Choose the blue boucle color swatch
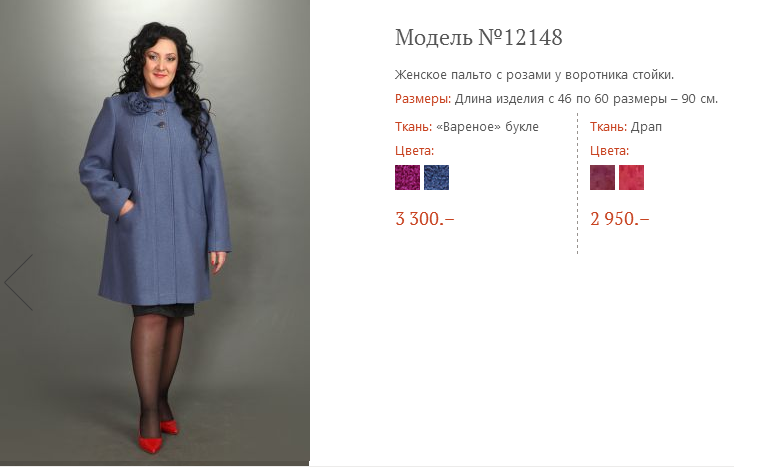768x470 pixels. point(436,177)
